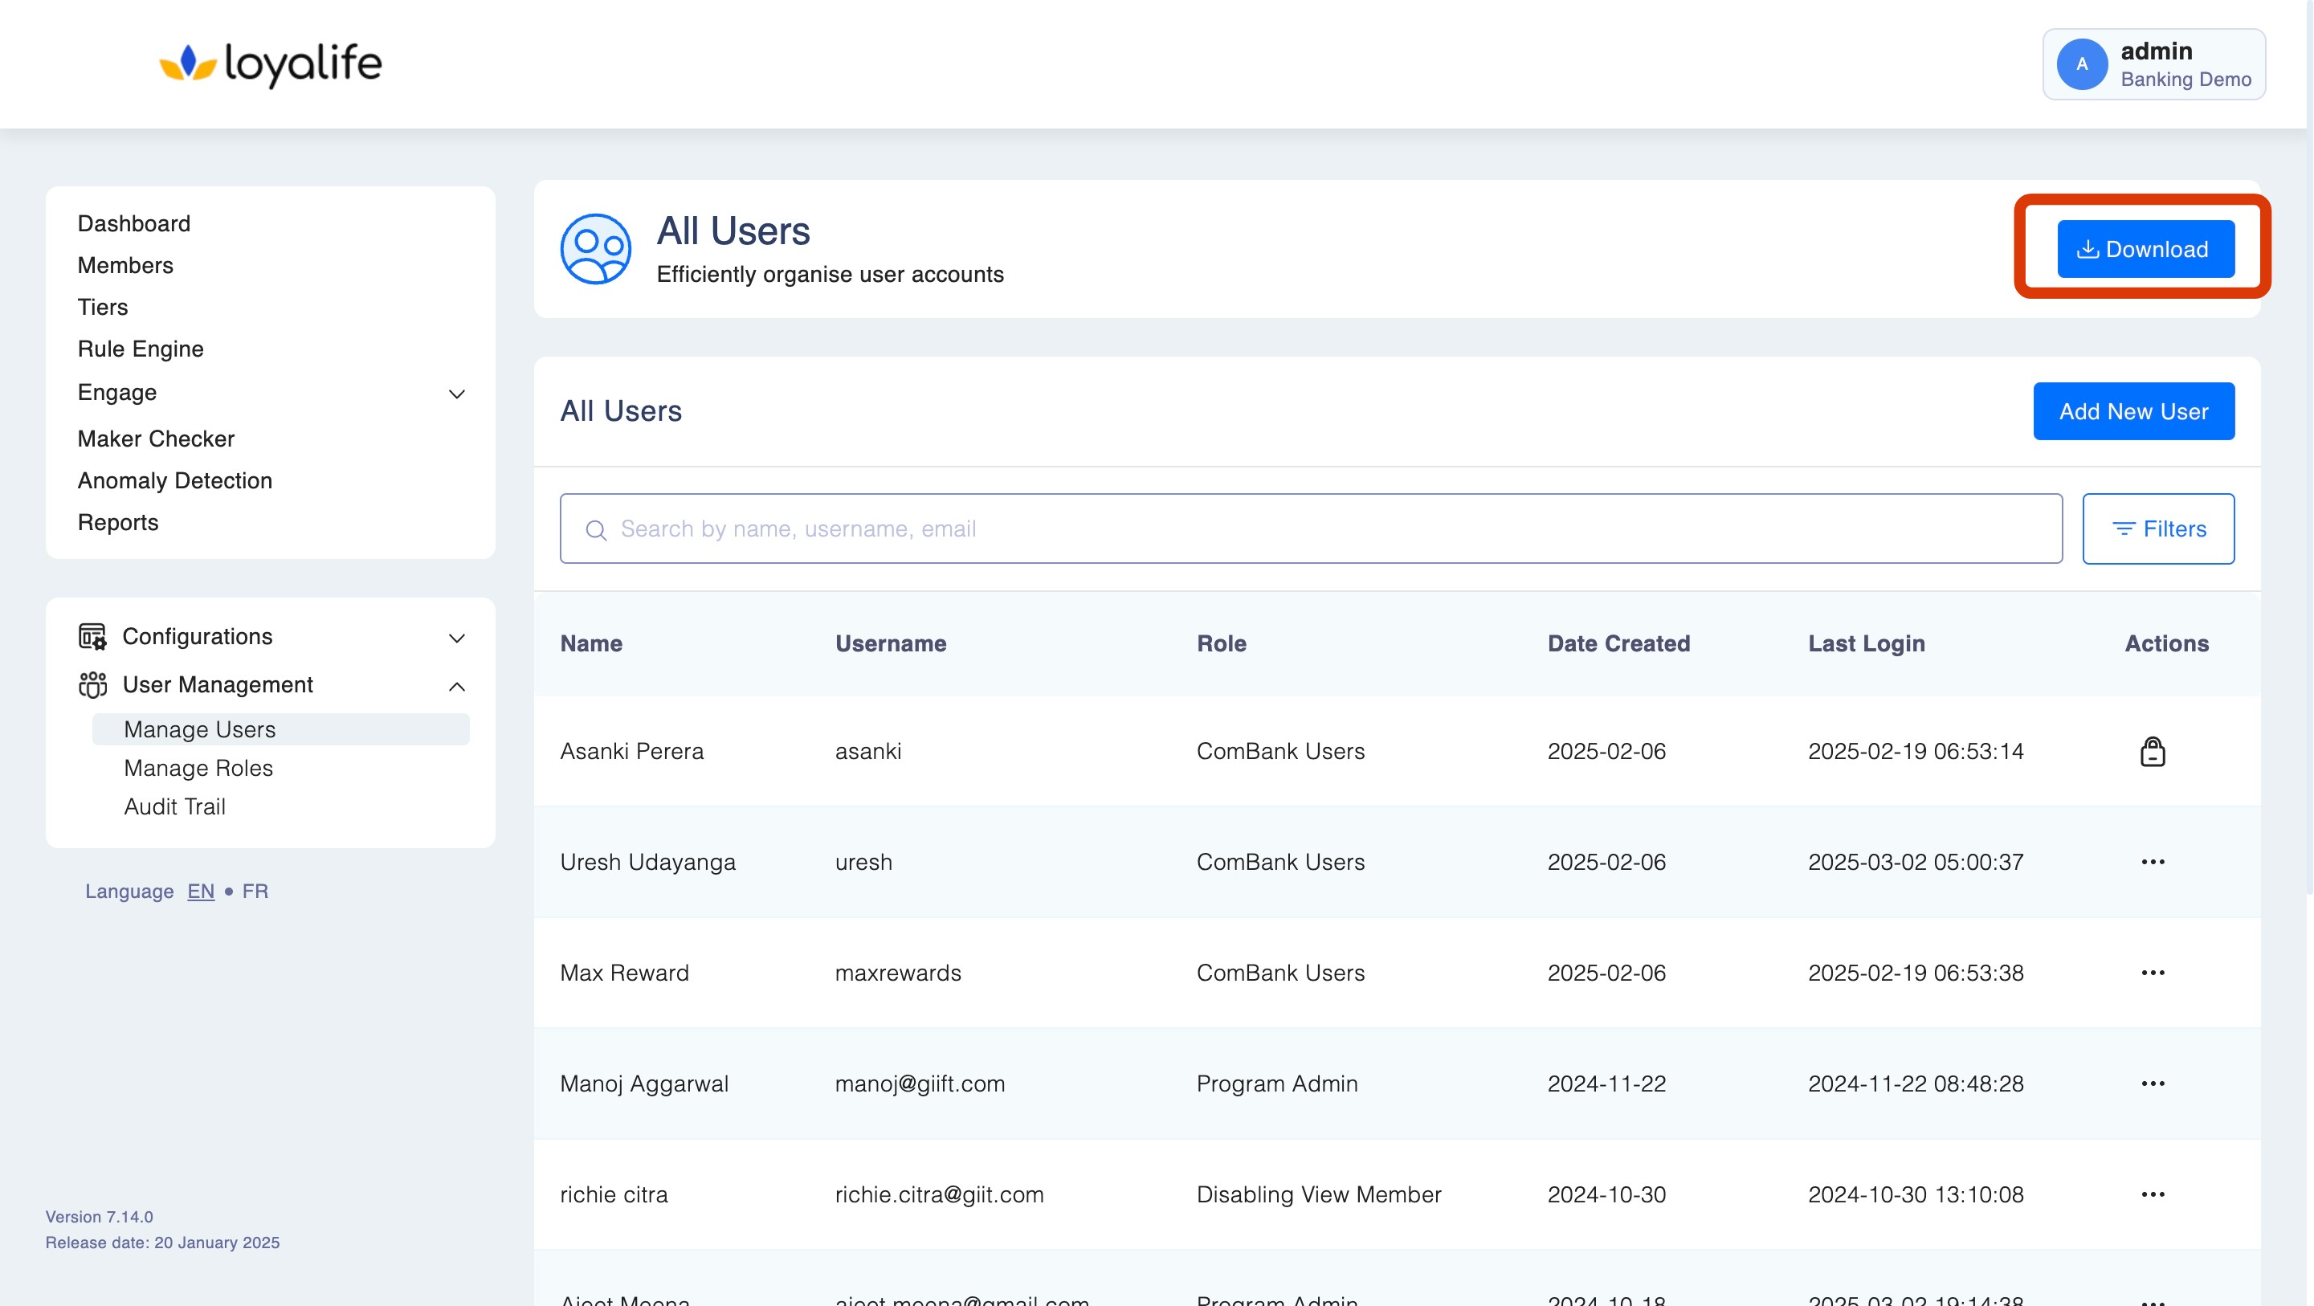
Task: Collapse the User Management section chevron
Action: [457, 686]
